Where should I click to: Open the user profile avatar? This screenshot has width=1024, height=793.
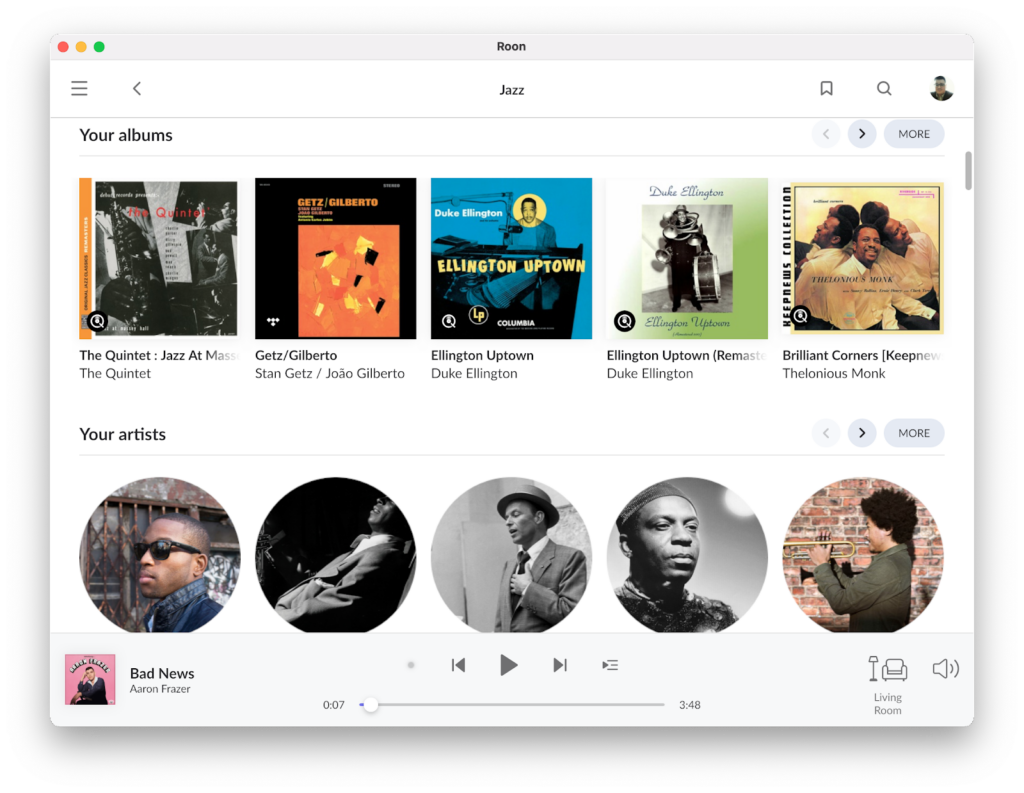(941, 88)
